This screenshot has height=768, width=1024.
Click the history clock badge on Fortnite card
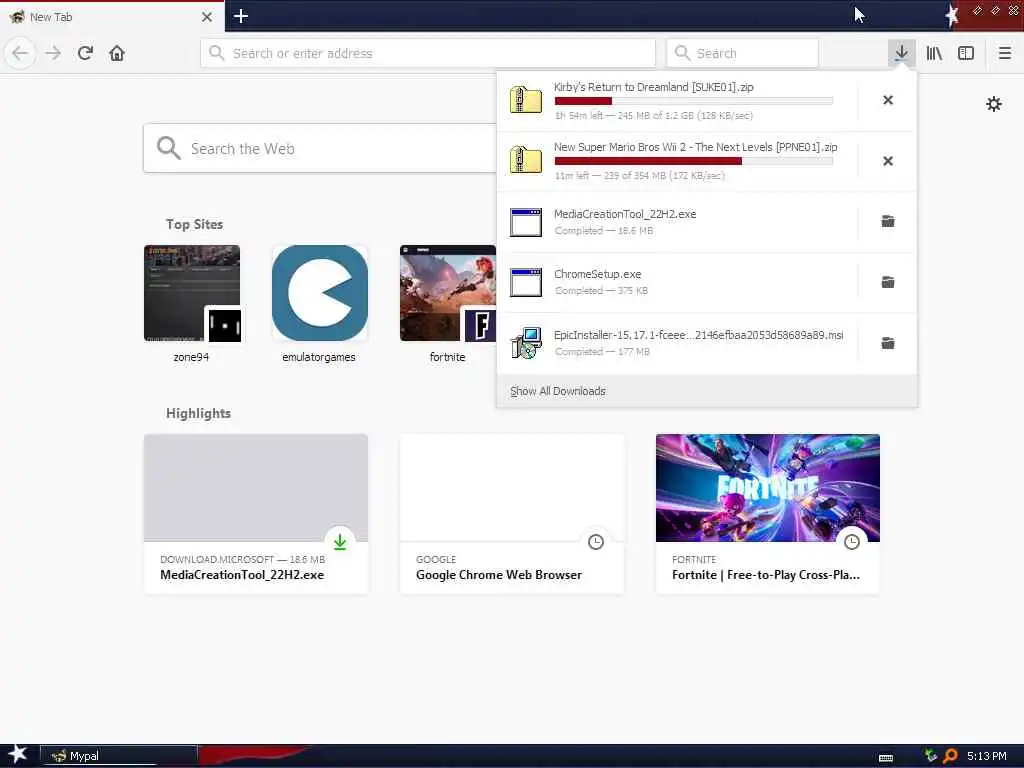pos(852,541)
